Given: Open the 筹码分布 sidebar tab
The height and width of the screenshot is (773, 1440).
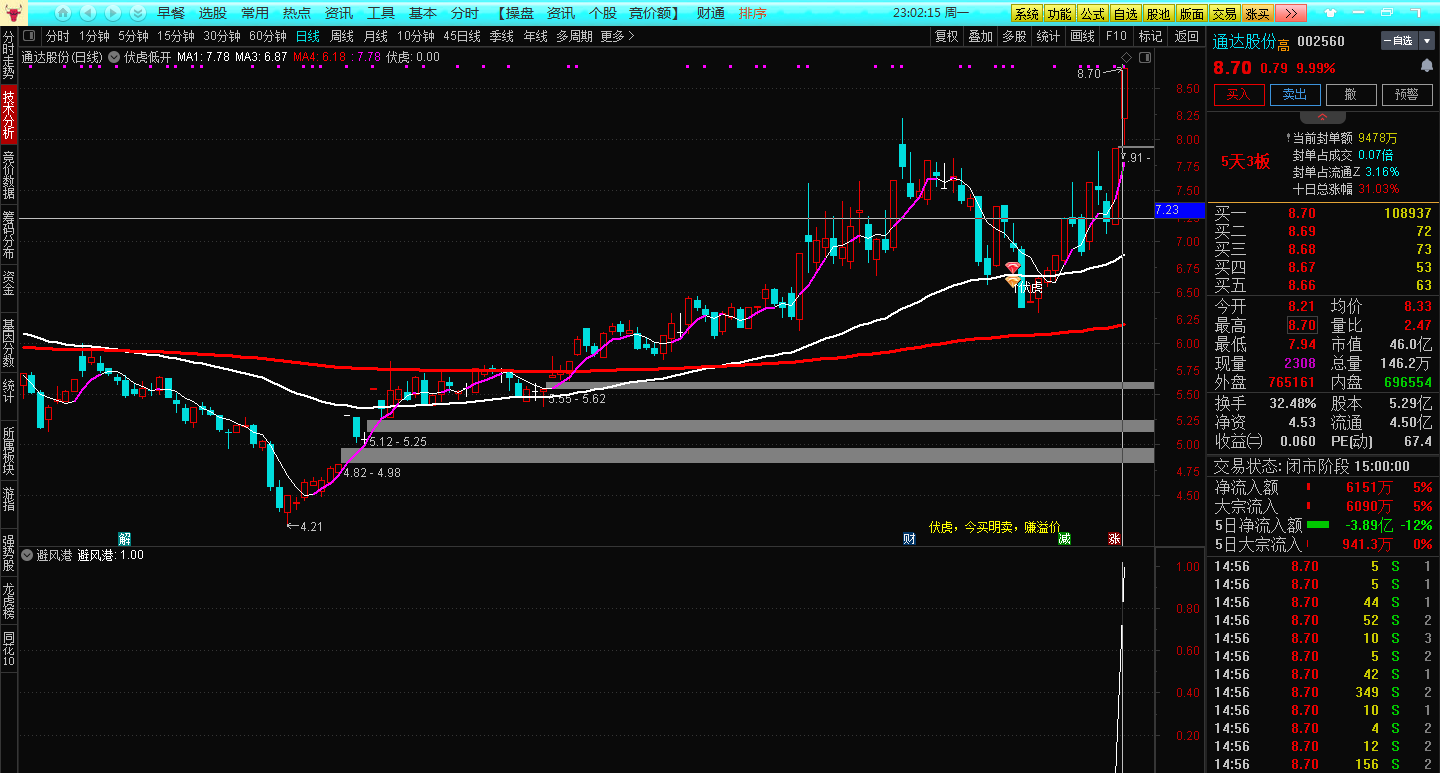Looking at the screenshot, I should click(x=9, y=237).
